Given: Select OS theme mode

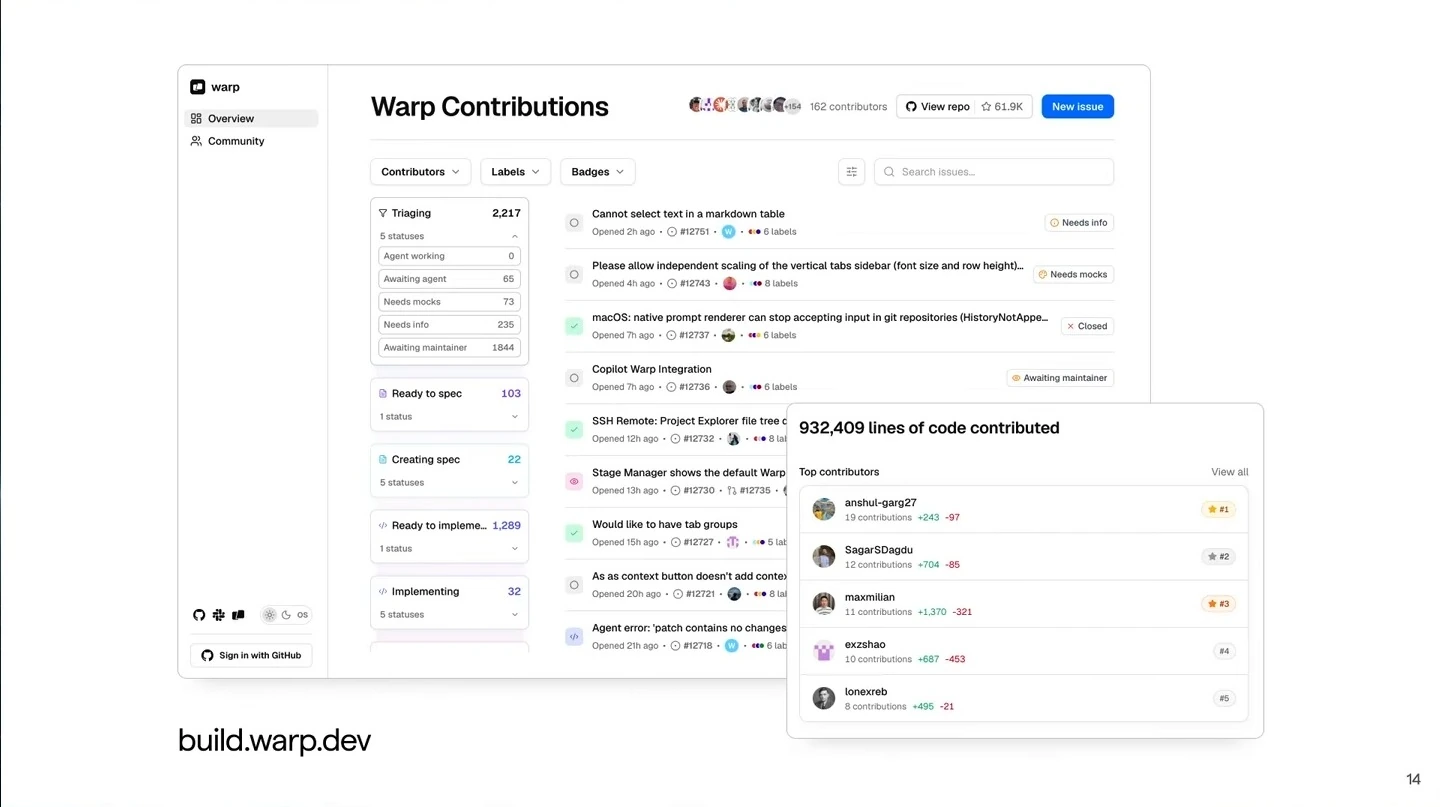Looking at the screenshot, I should [302, 615].
